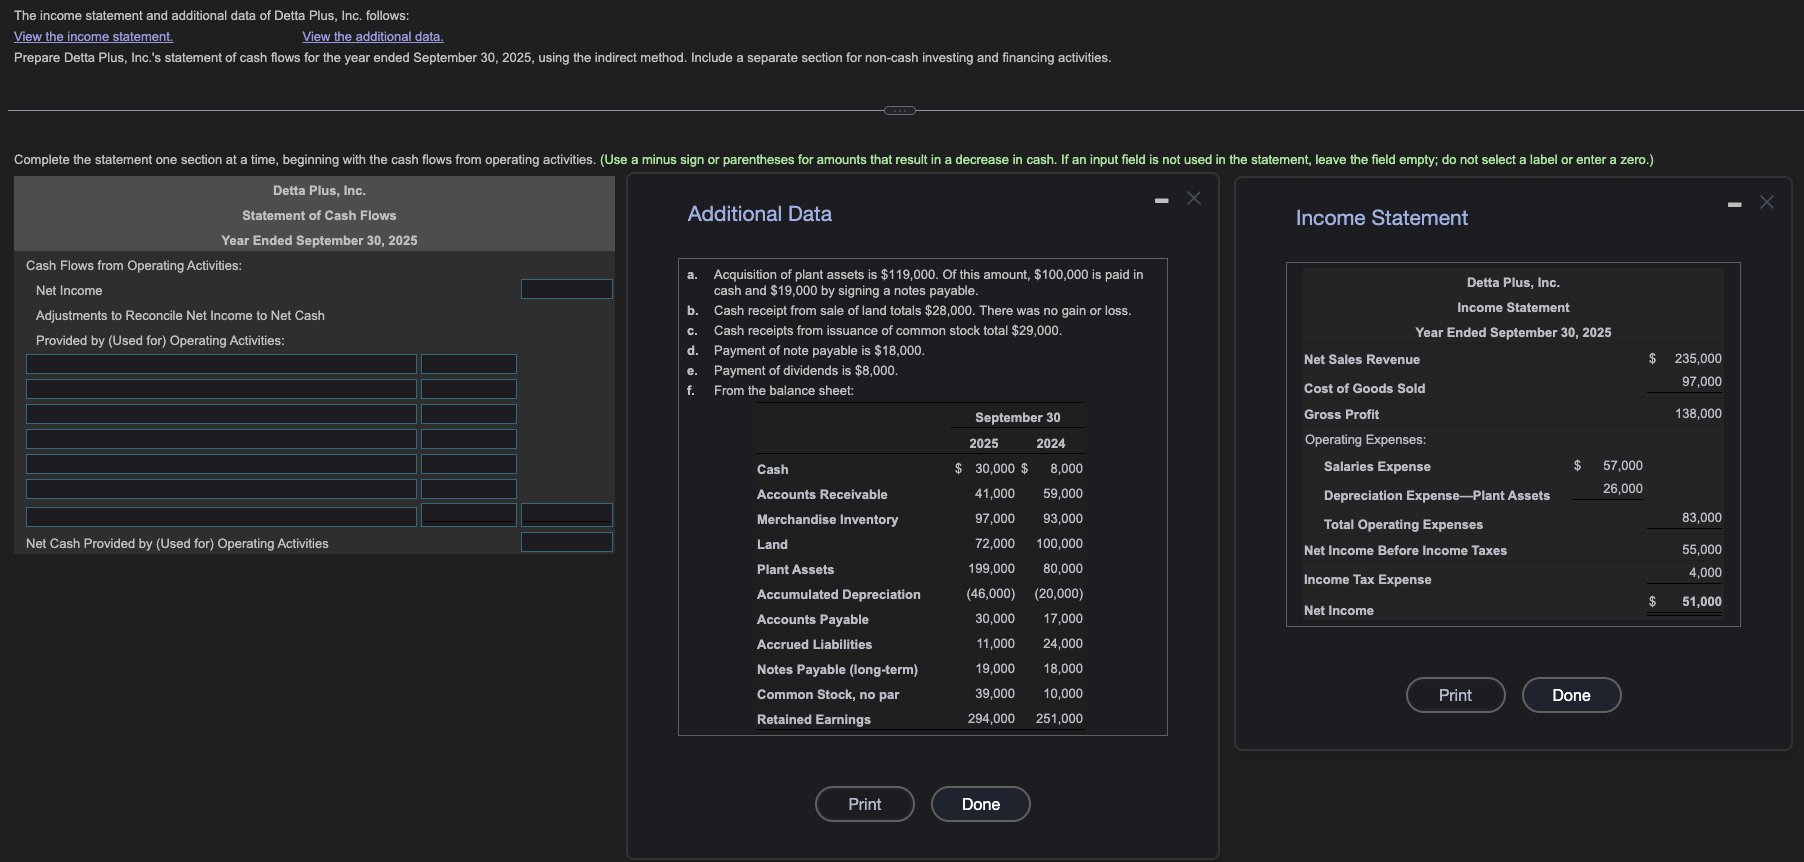This screenshot has width=1804, height=862.
Task: Click 'Payment of dividends is $8,000' line
Action: 806,370
